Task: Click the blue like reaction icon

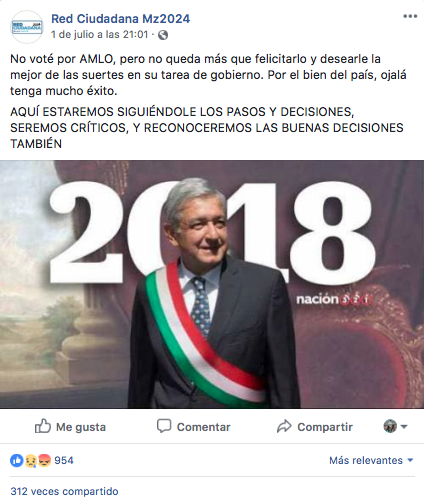Action: click(x=17, y=461)
